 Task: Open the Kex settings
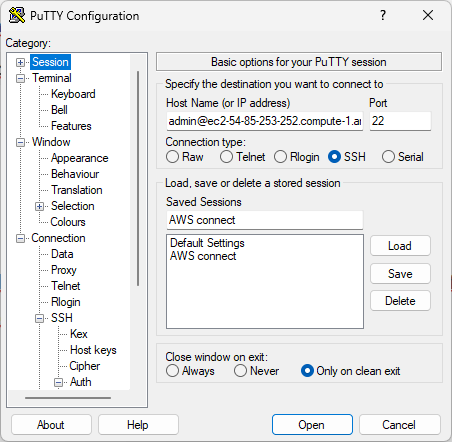79,334
